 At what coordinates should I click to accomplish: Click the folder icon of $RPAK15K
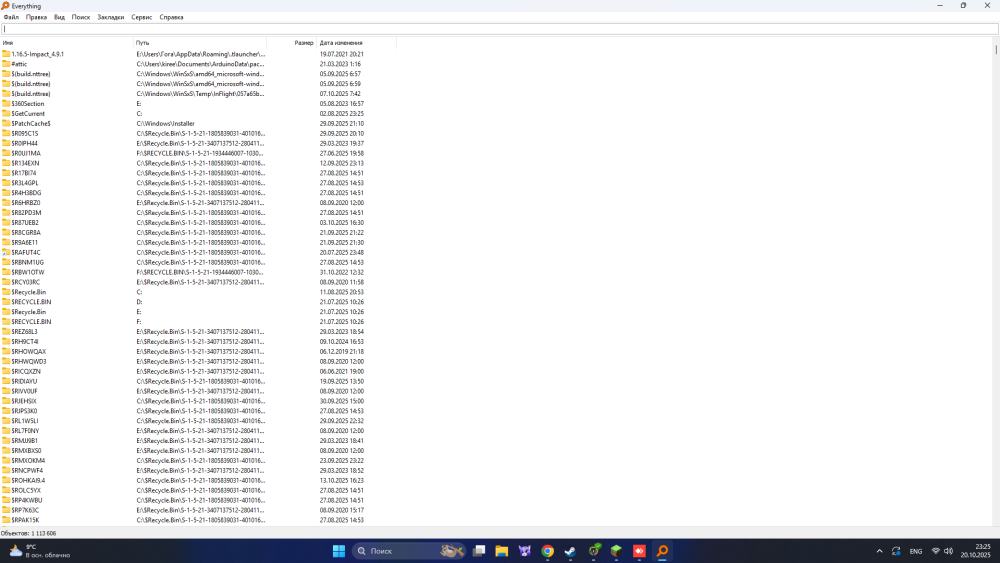tap(6, 520)
